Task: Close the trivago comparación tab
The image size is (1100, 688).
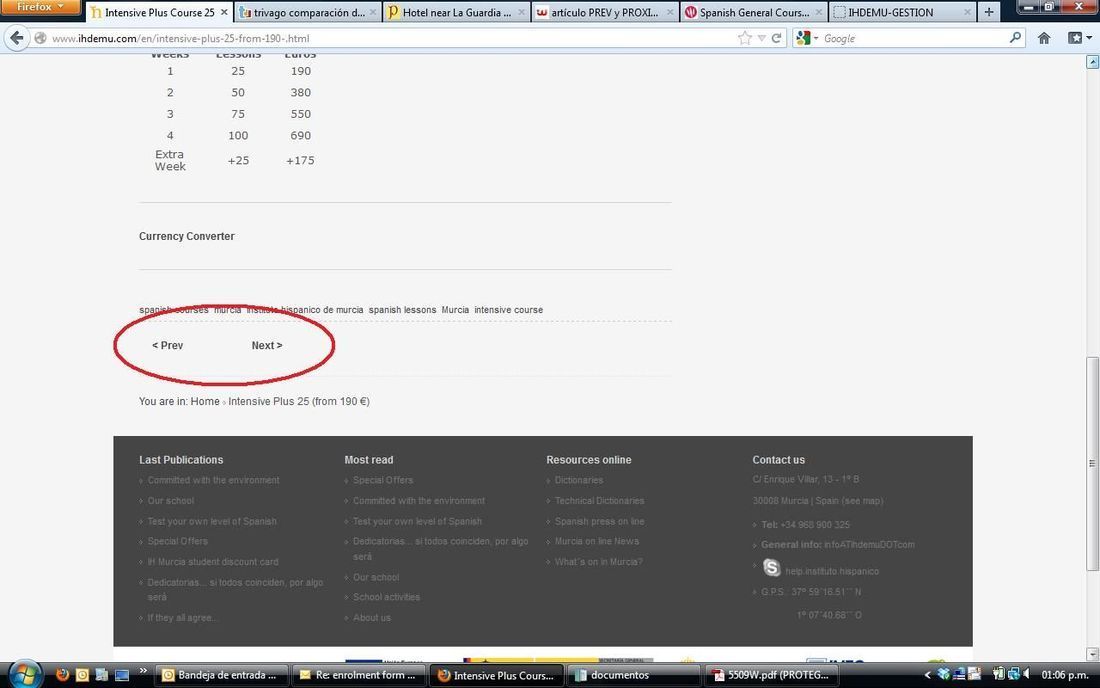Action: (x=373, y=12)
